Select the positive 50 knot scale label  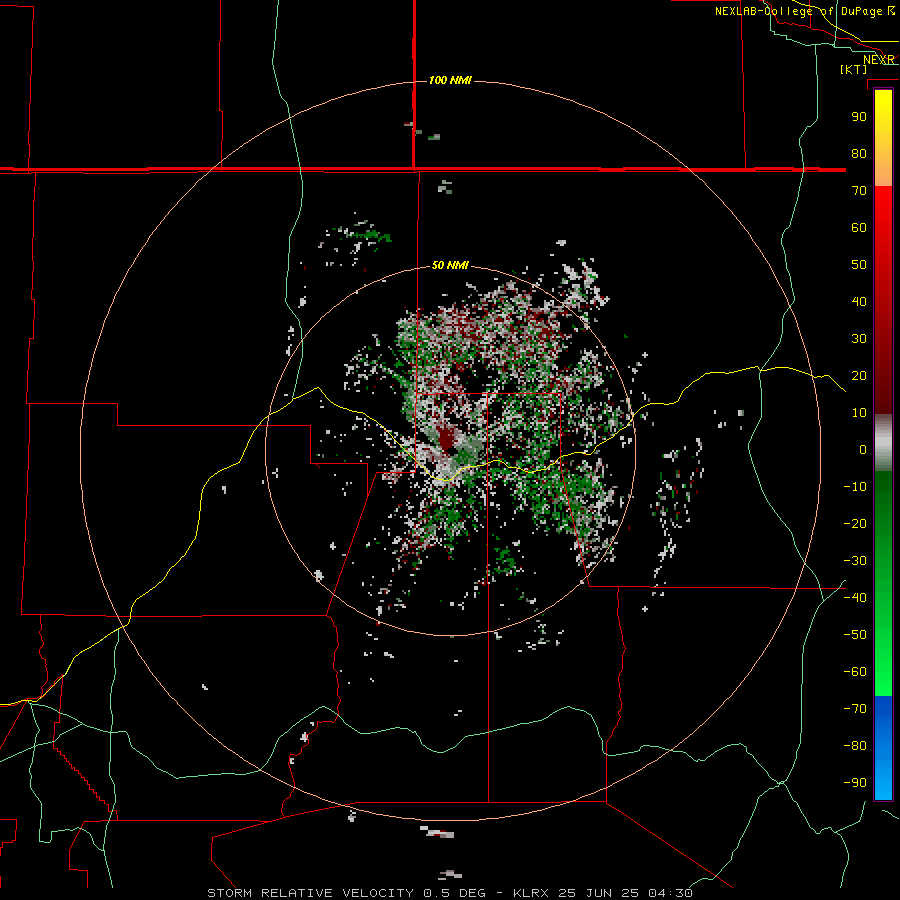(x=859, y=265)
